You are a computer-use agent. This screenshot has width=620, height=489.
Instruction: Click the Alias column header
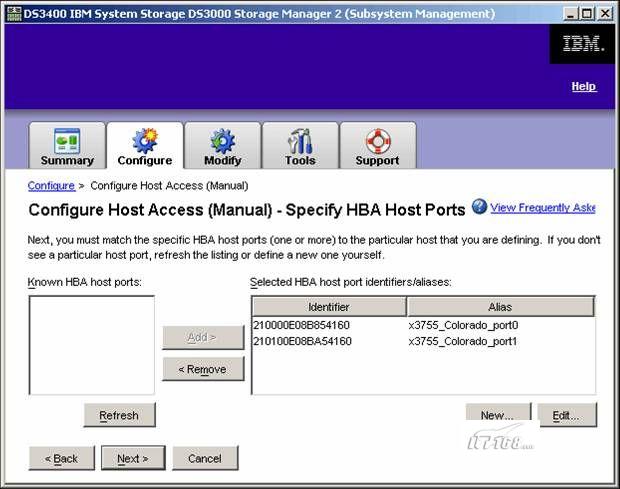click(501, 307)
